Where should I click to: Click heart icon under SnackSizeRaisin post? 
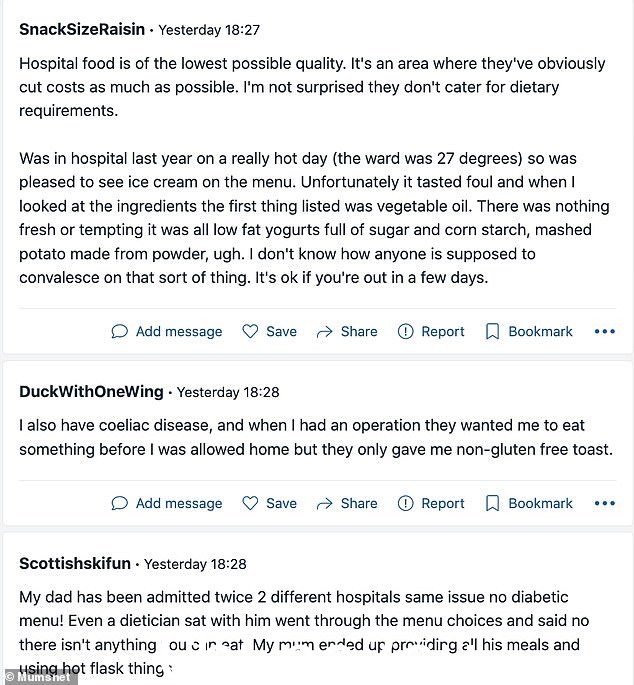(250, 331)
